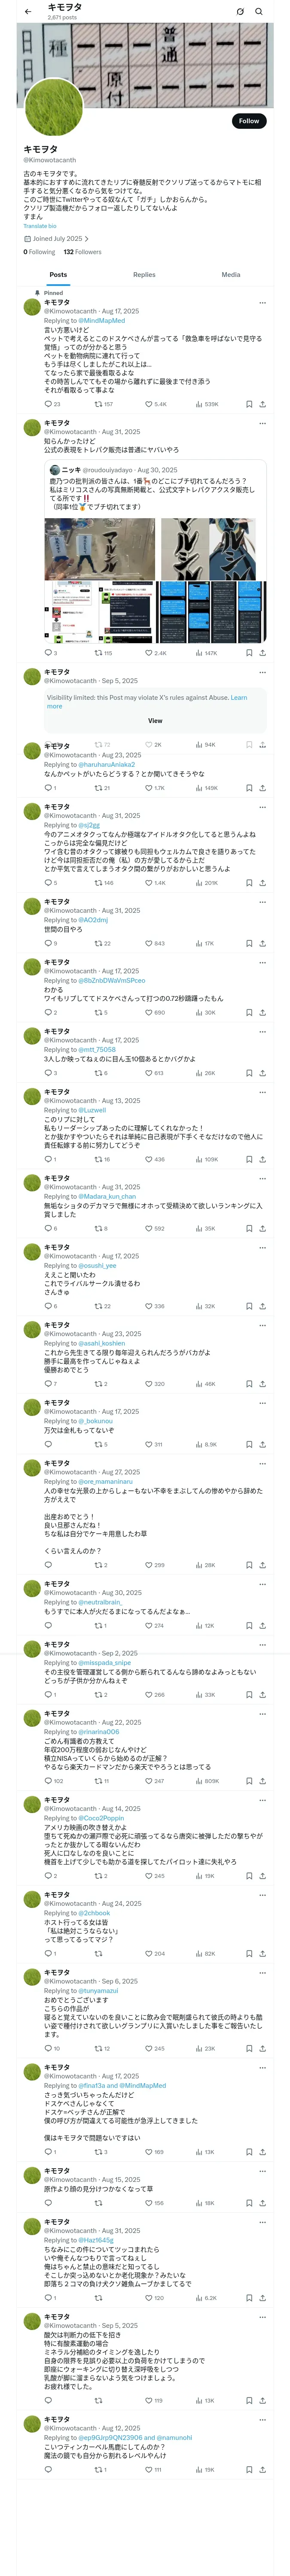Image resolution: width=290 pixels, height=2576 pixels.
Task: Switch to the Media tab
Action: pos(231,274)
